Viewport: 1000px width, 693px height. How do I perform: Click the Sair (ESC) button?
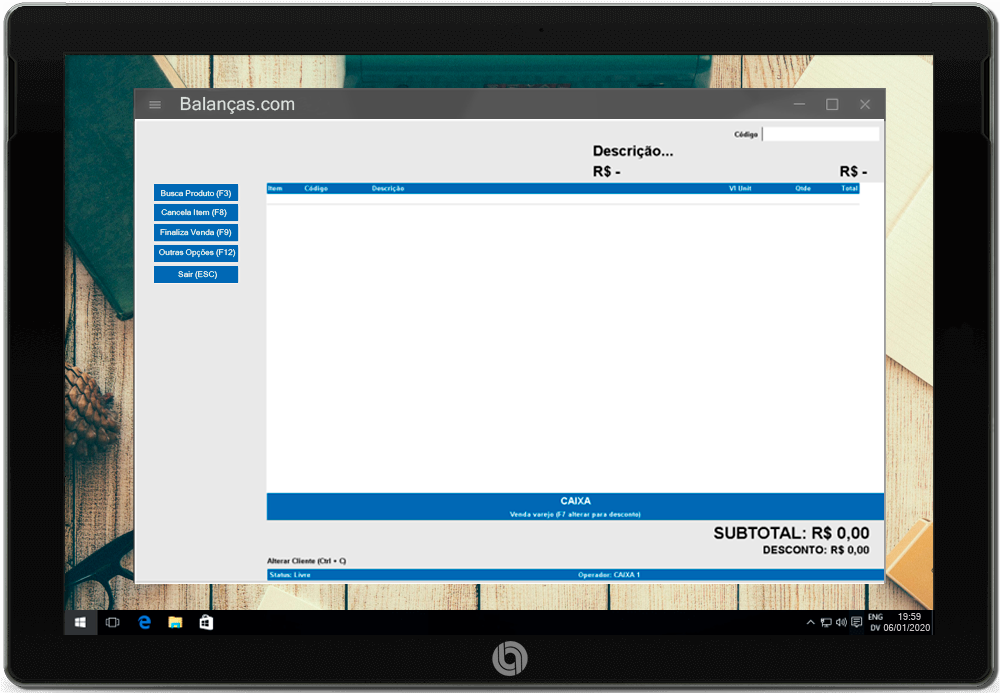(196, 274)
